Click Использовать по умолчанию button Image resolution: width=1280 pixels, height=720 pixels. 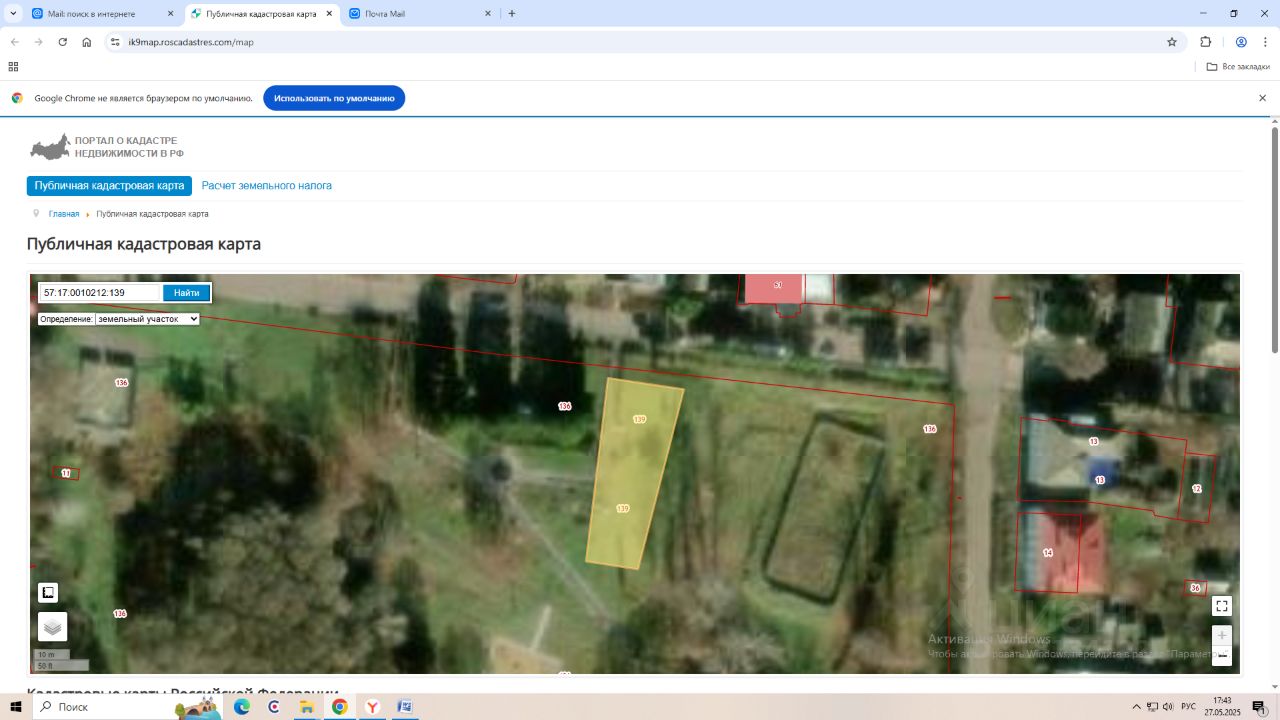pyautogui.click(x=334, y=98)
